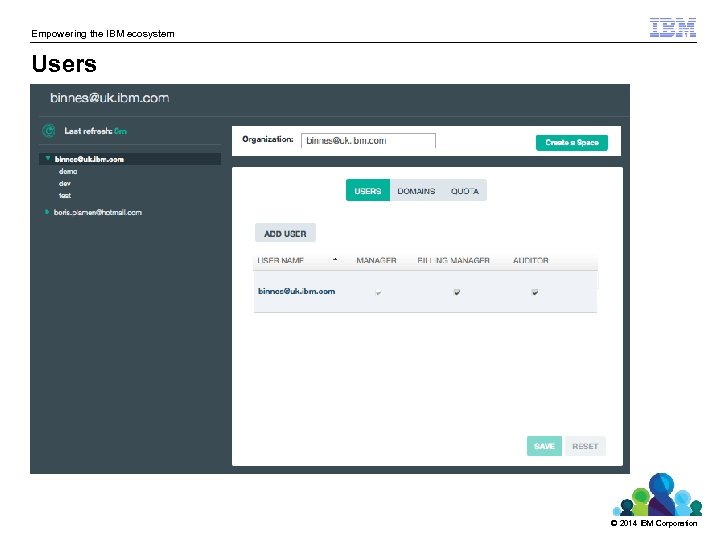This screenshot has width=720, height=540.
Task: Click the ADD USER button
Action: point(285,233)
